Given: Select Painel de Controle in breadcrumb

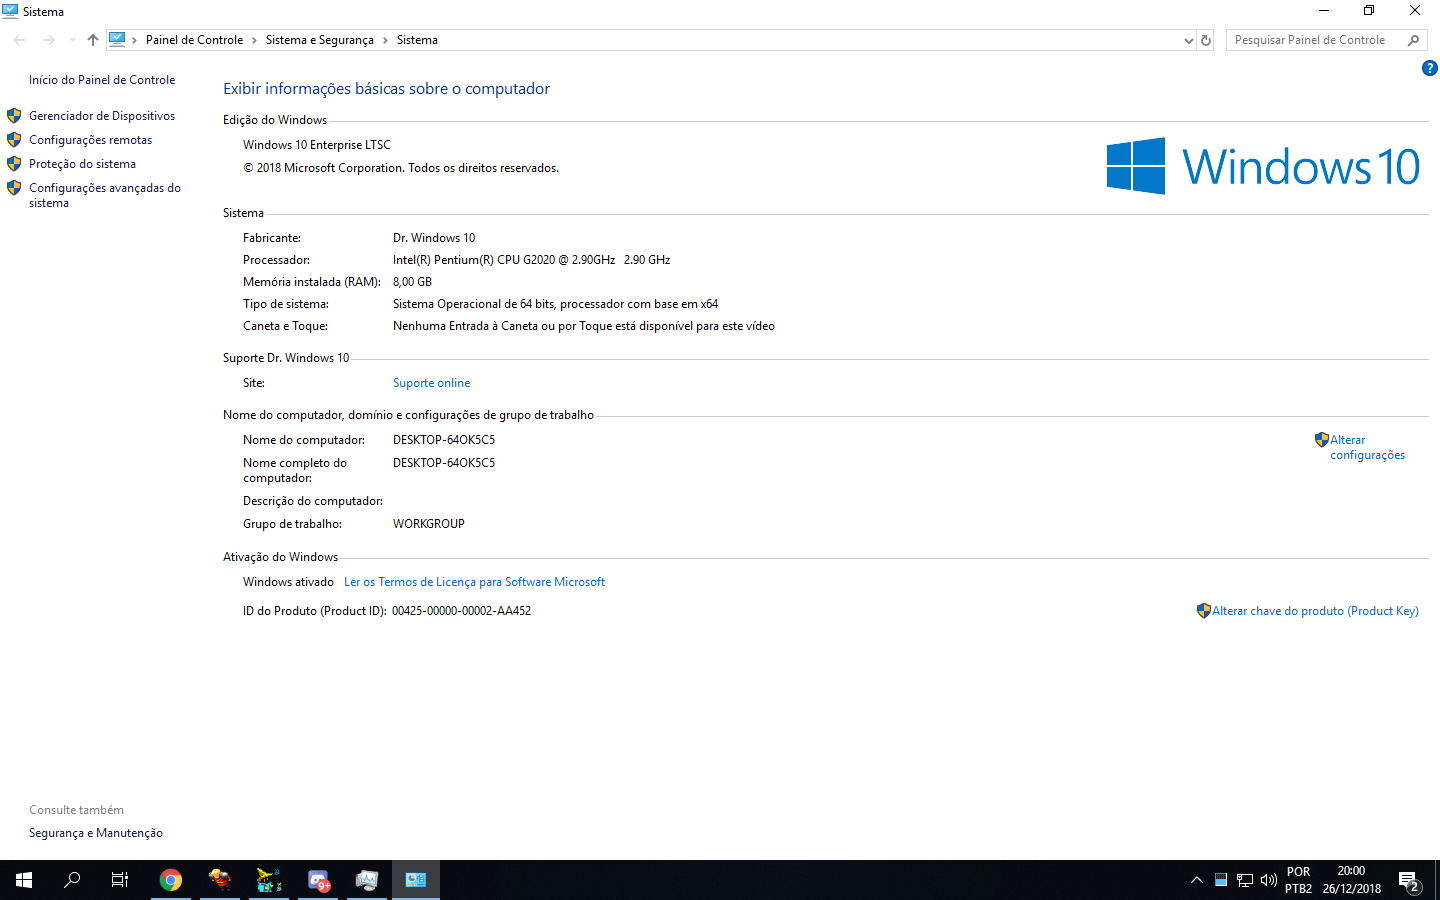Looking at the screenshot, I should 194,40.
